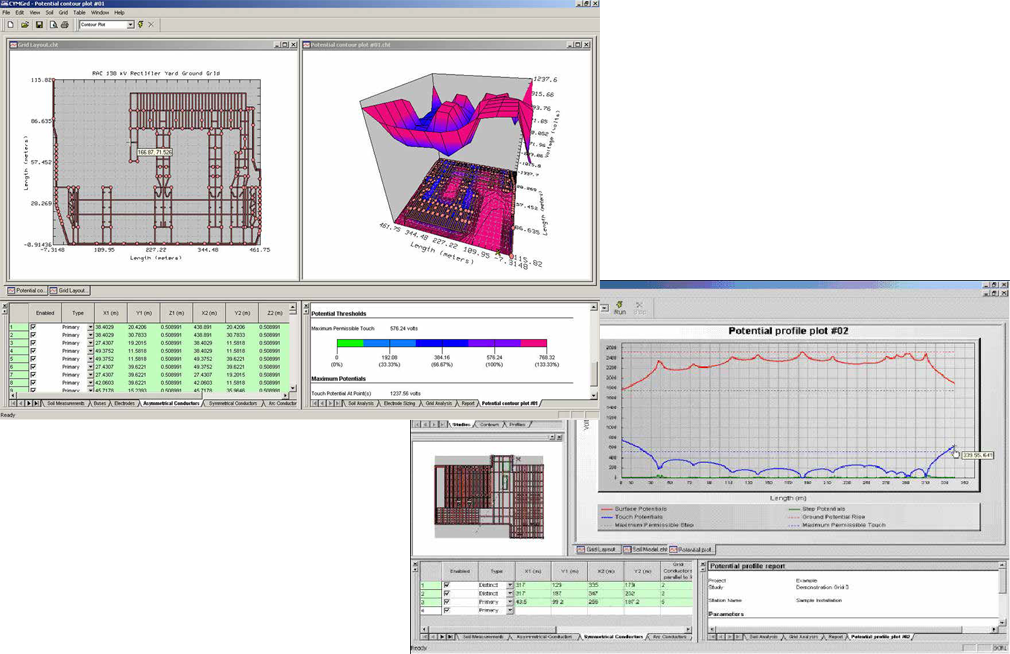Screen dimensions: 1010x654
Task: Go to first tab in the report pane
Action: pyautogui.click(x=315, y=403)
